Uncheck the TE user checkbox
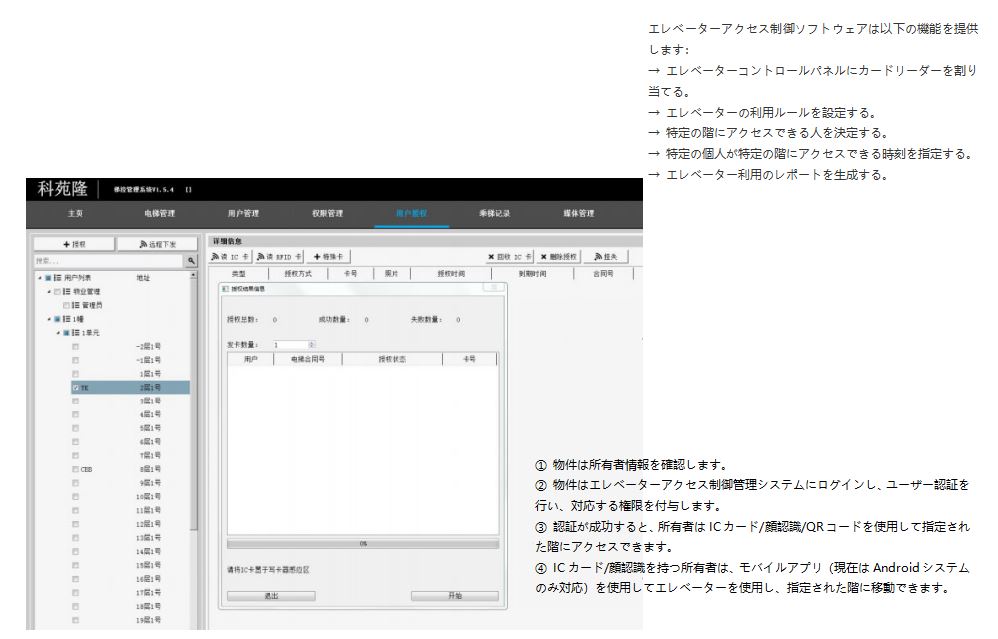Image resolution: width=998 pixels, height=639 pixels. click(x=76, y=387)
